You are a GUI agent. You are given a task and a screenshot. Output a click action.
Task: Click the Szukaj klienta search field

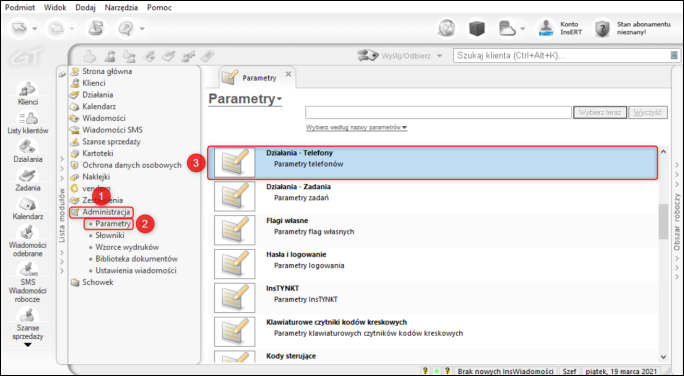pyautogui.click(x=563, y=55)
